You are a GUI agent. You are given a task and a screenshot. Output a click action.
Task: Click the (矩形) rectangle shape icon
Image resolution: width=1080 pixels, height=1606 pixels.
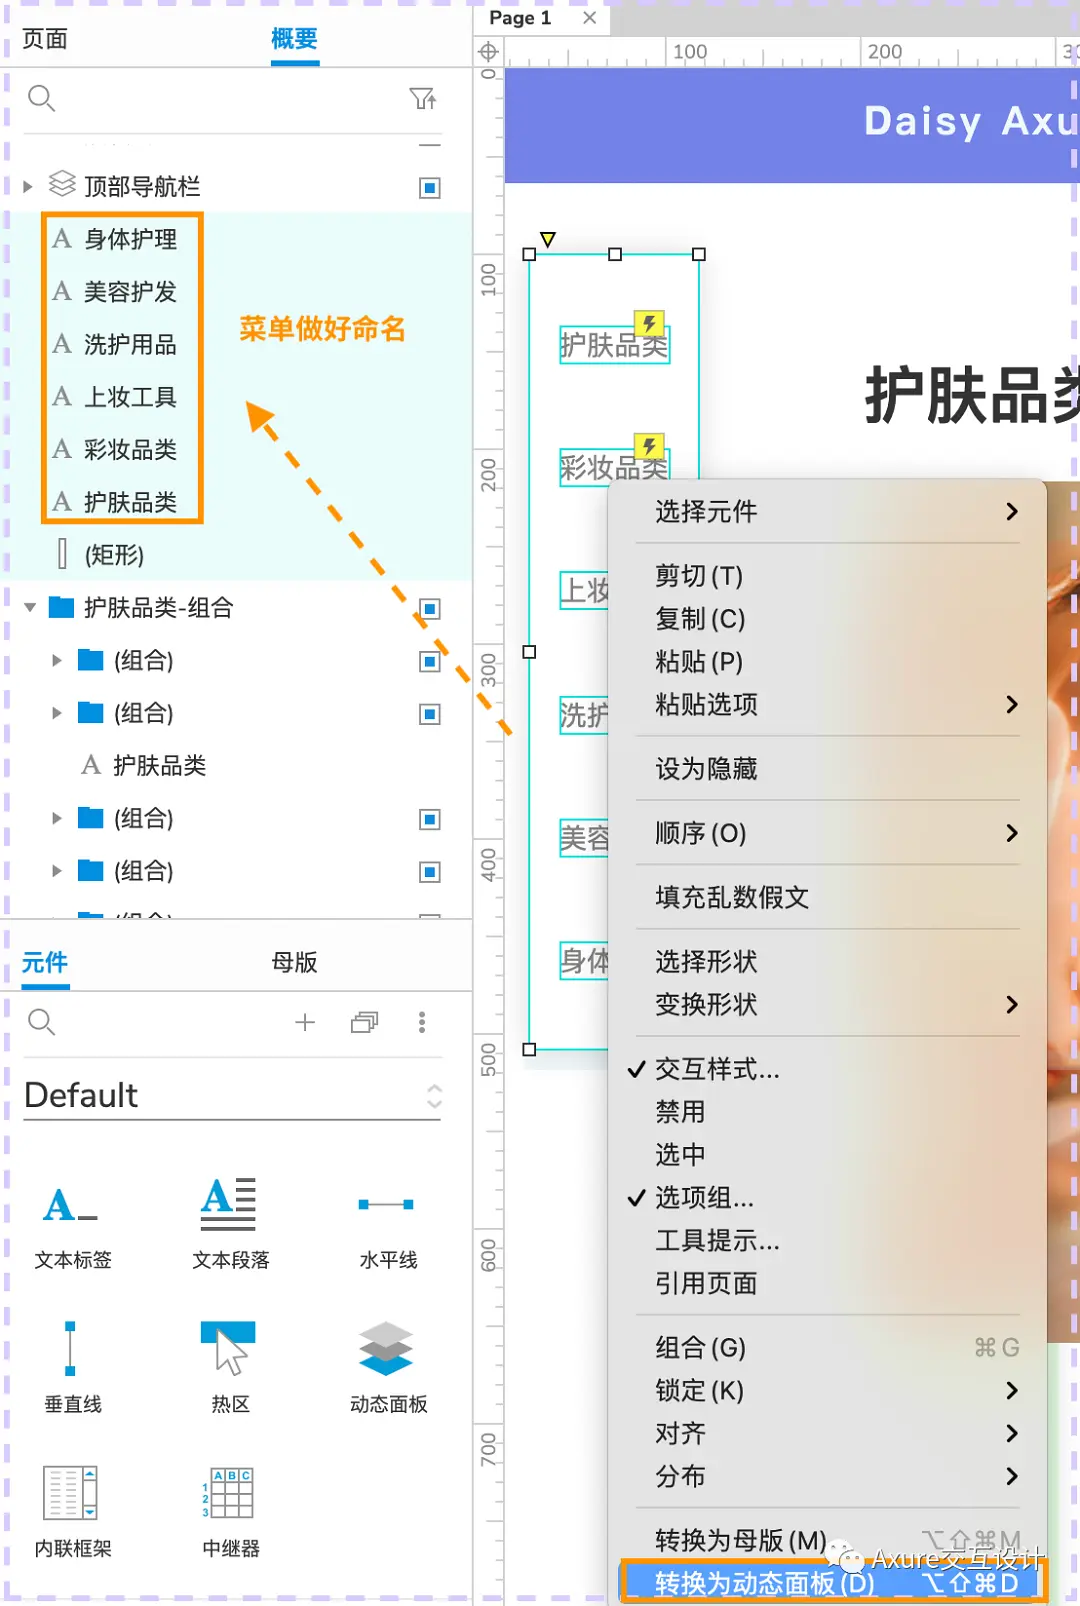point(62,553)
